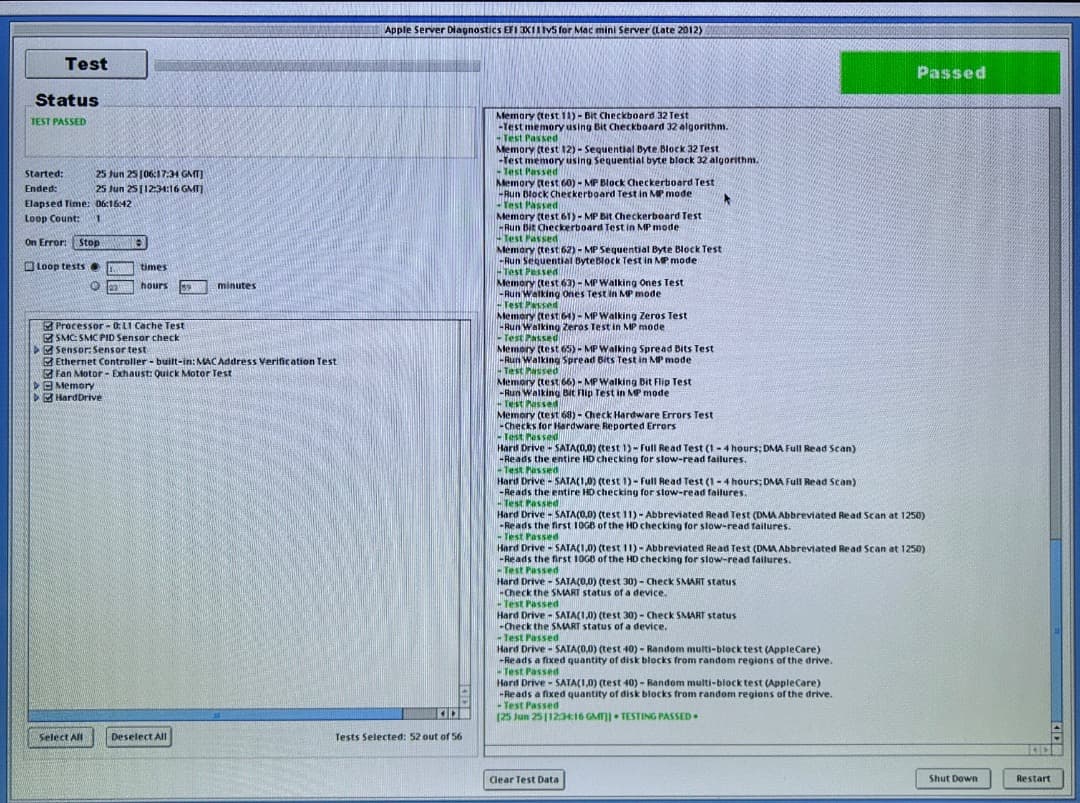This screenshot has width=1080, height=803.
Task: Uncheck the SMC PID Sensor check test
Action: click(x=48, y=337)
